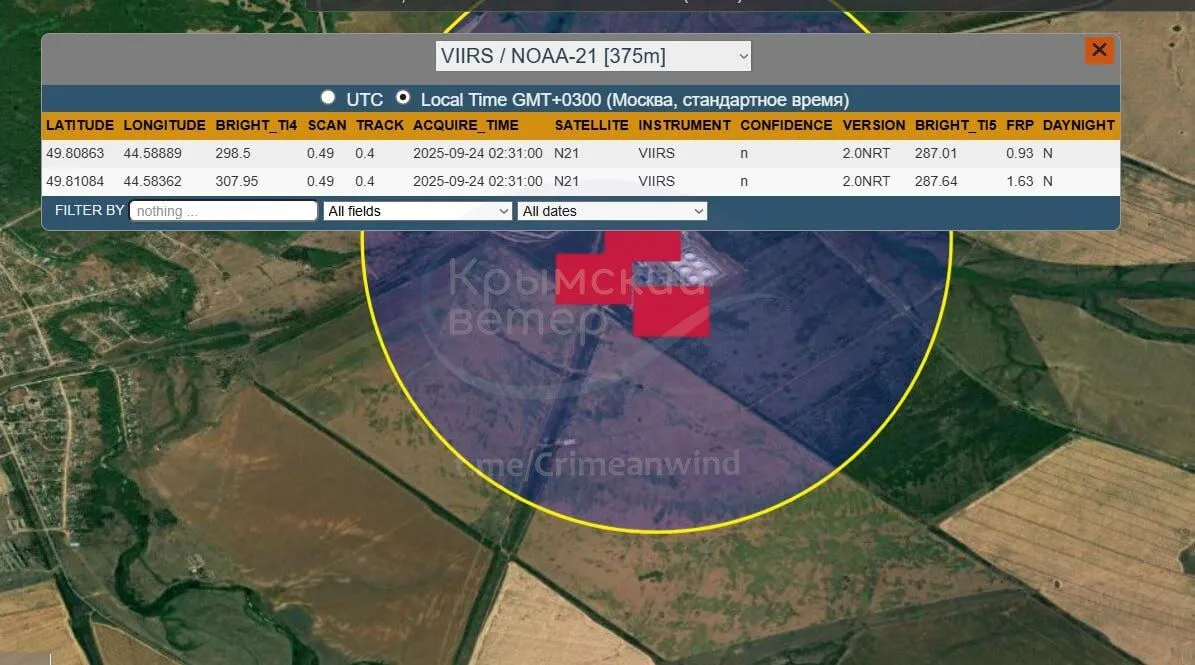The height and width of the screenshot is (665, 1195).
Task: Sort by the ACQUIRE_TIME column header
Action: 465,126
